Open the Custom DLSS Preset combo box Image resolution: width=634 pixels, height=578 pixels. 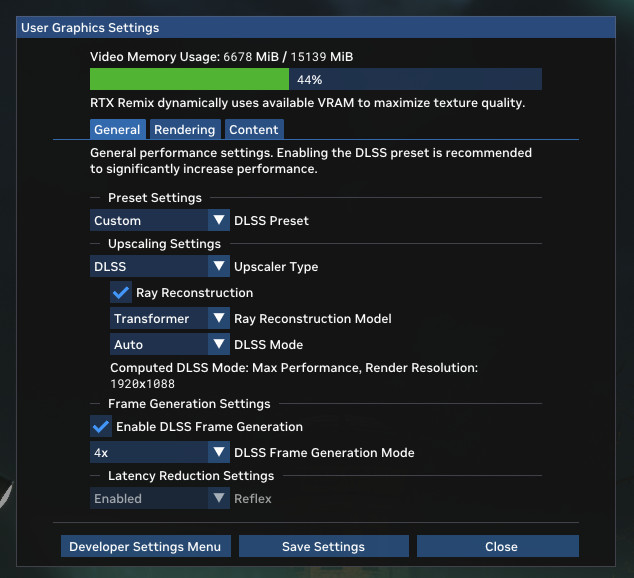pyautogui.click(x=160, y=220)
